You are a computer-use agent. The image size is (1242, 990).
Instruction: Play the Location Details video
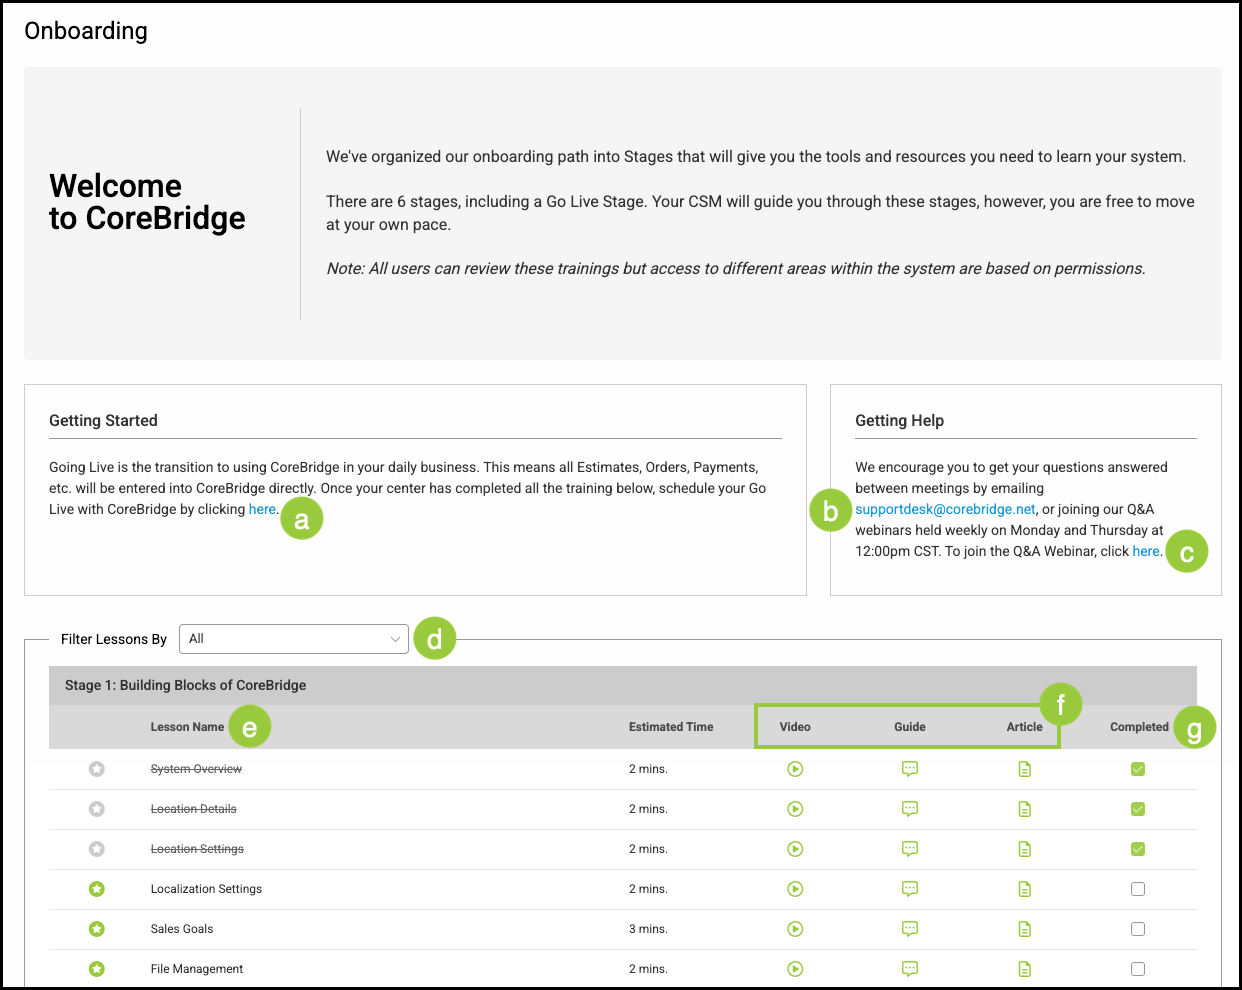(795, 809)
